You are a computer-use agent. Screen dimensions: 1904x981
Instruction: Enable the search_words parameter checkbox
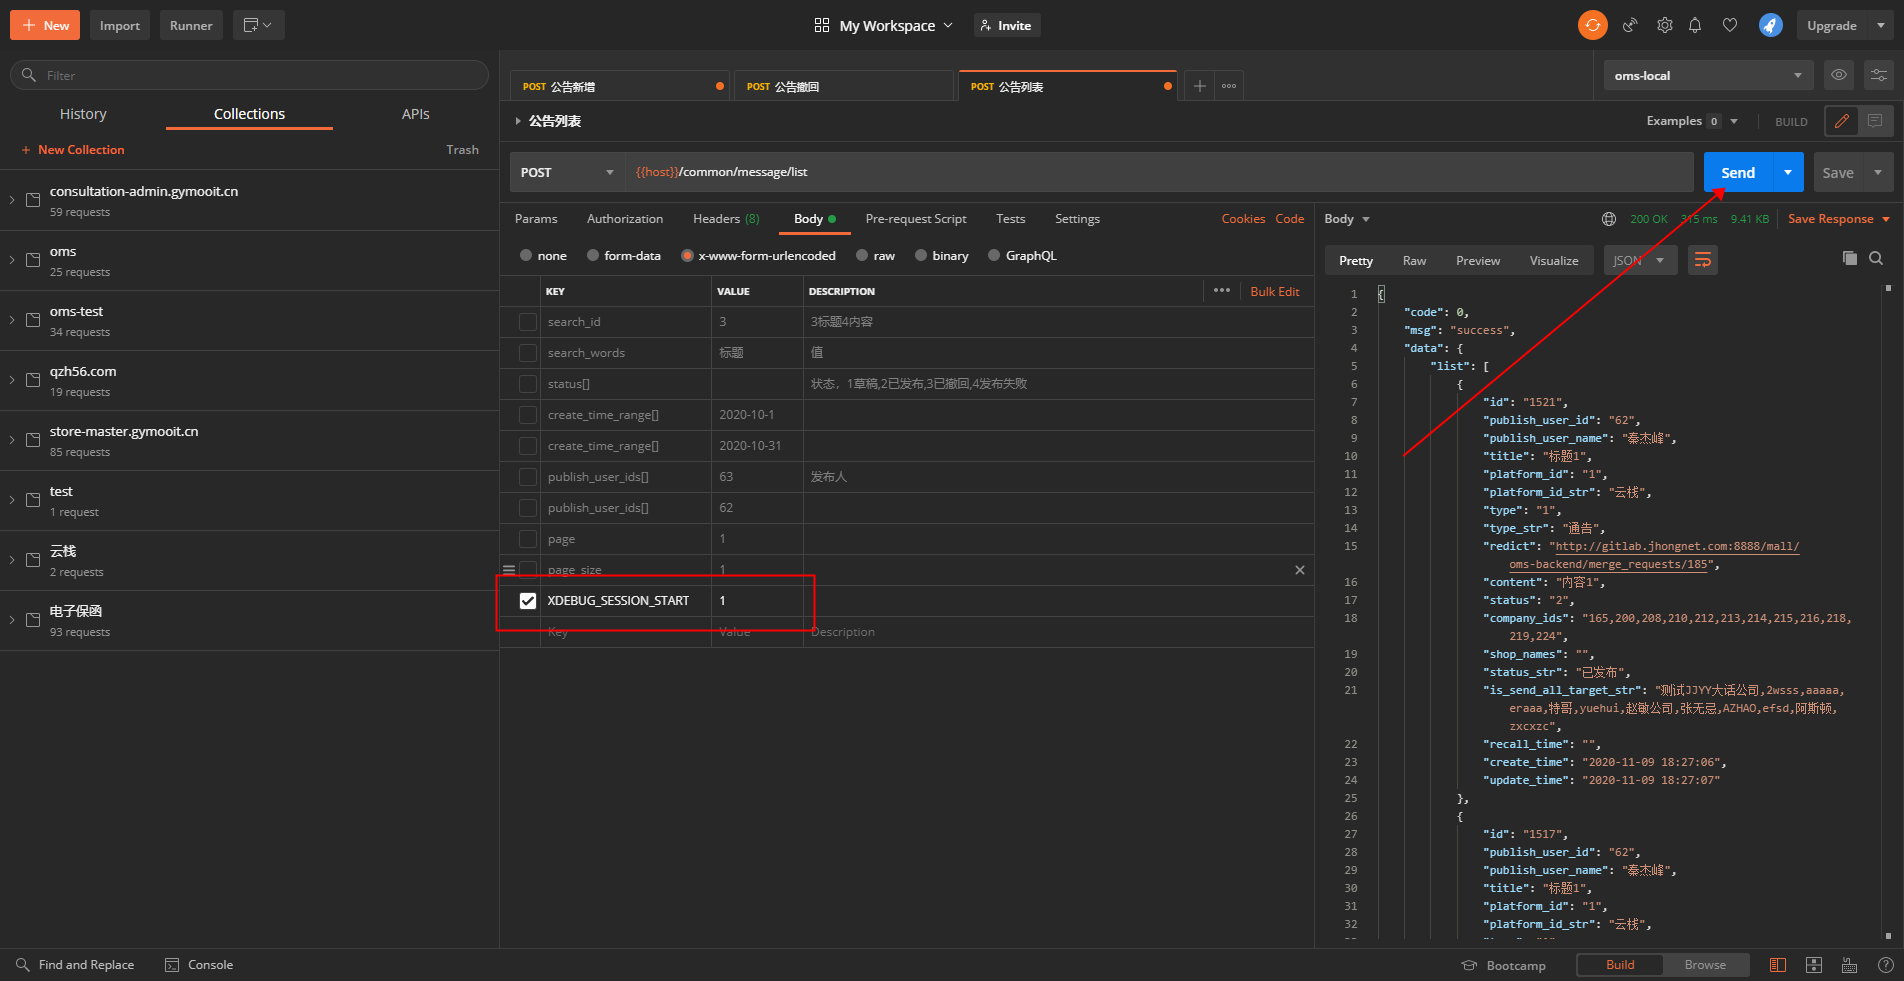[527, 353]
